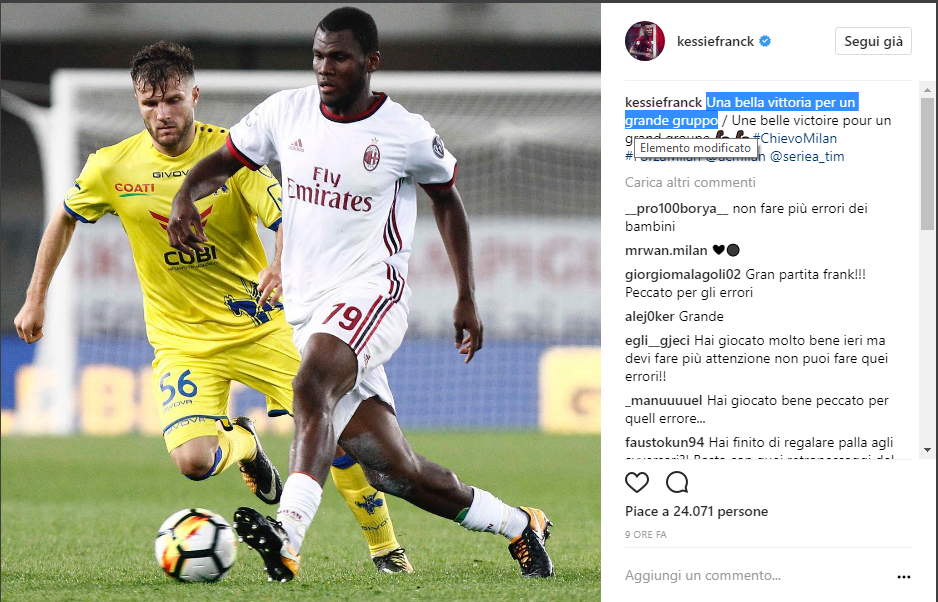Click kessiefranck's profile avatar

pyautogui.click(x=645, y=41)
